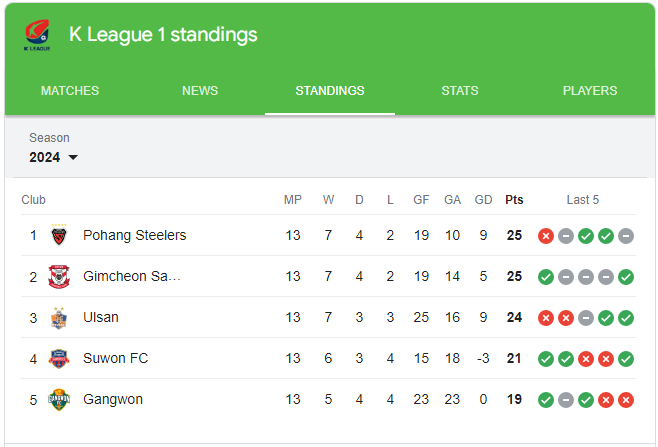
Task: Click Ulsan's grey draw result icon
Action: point(586,318)
